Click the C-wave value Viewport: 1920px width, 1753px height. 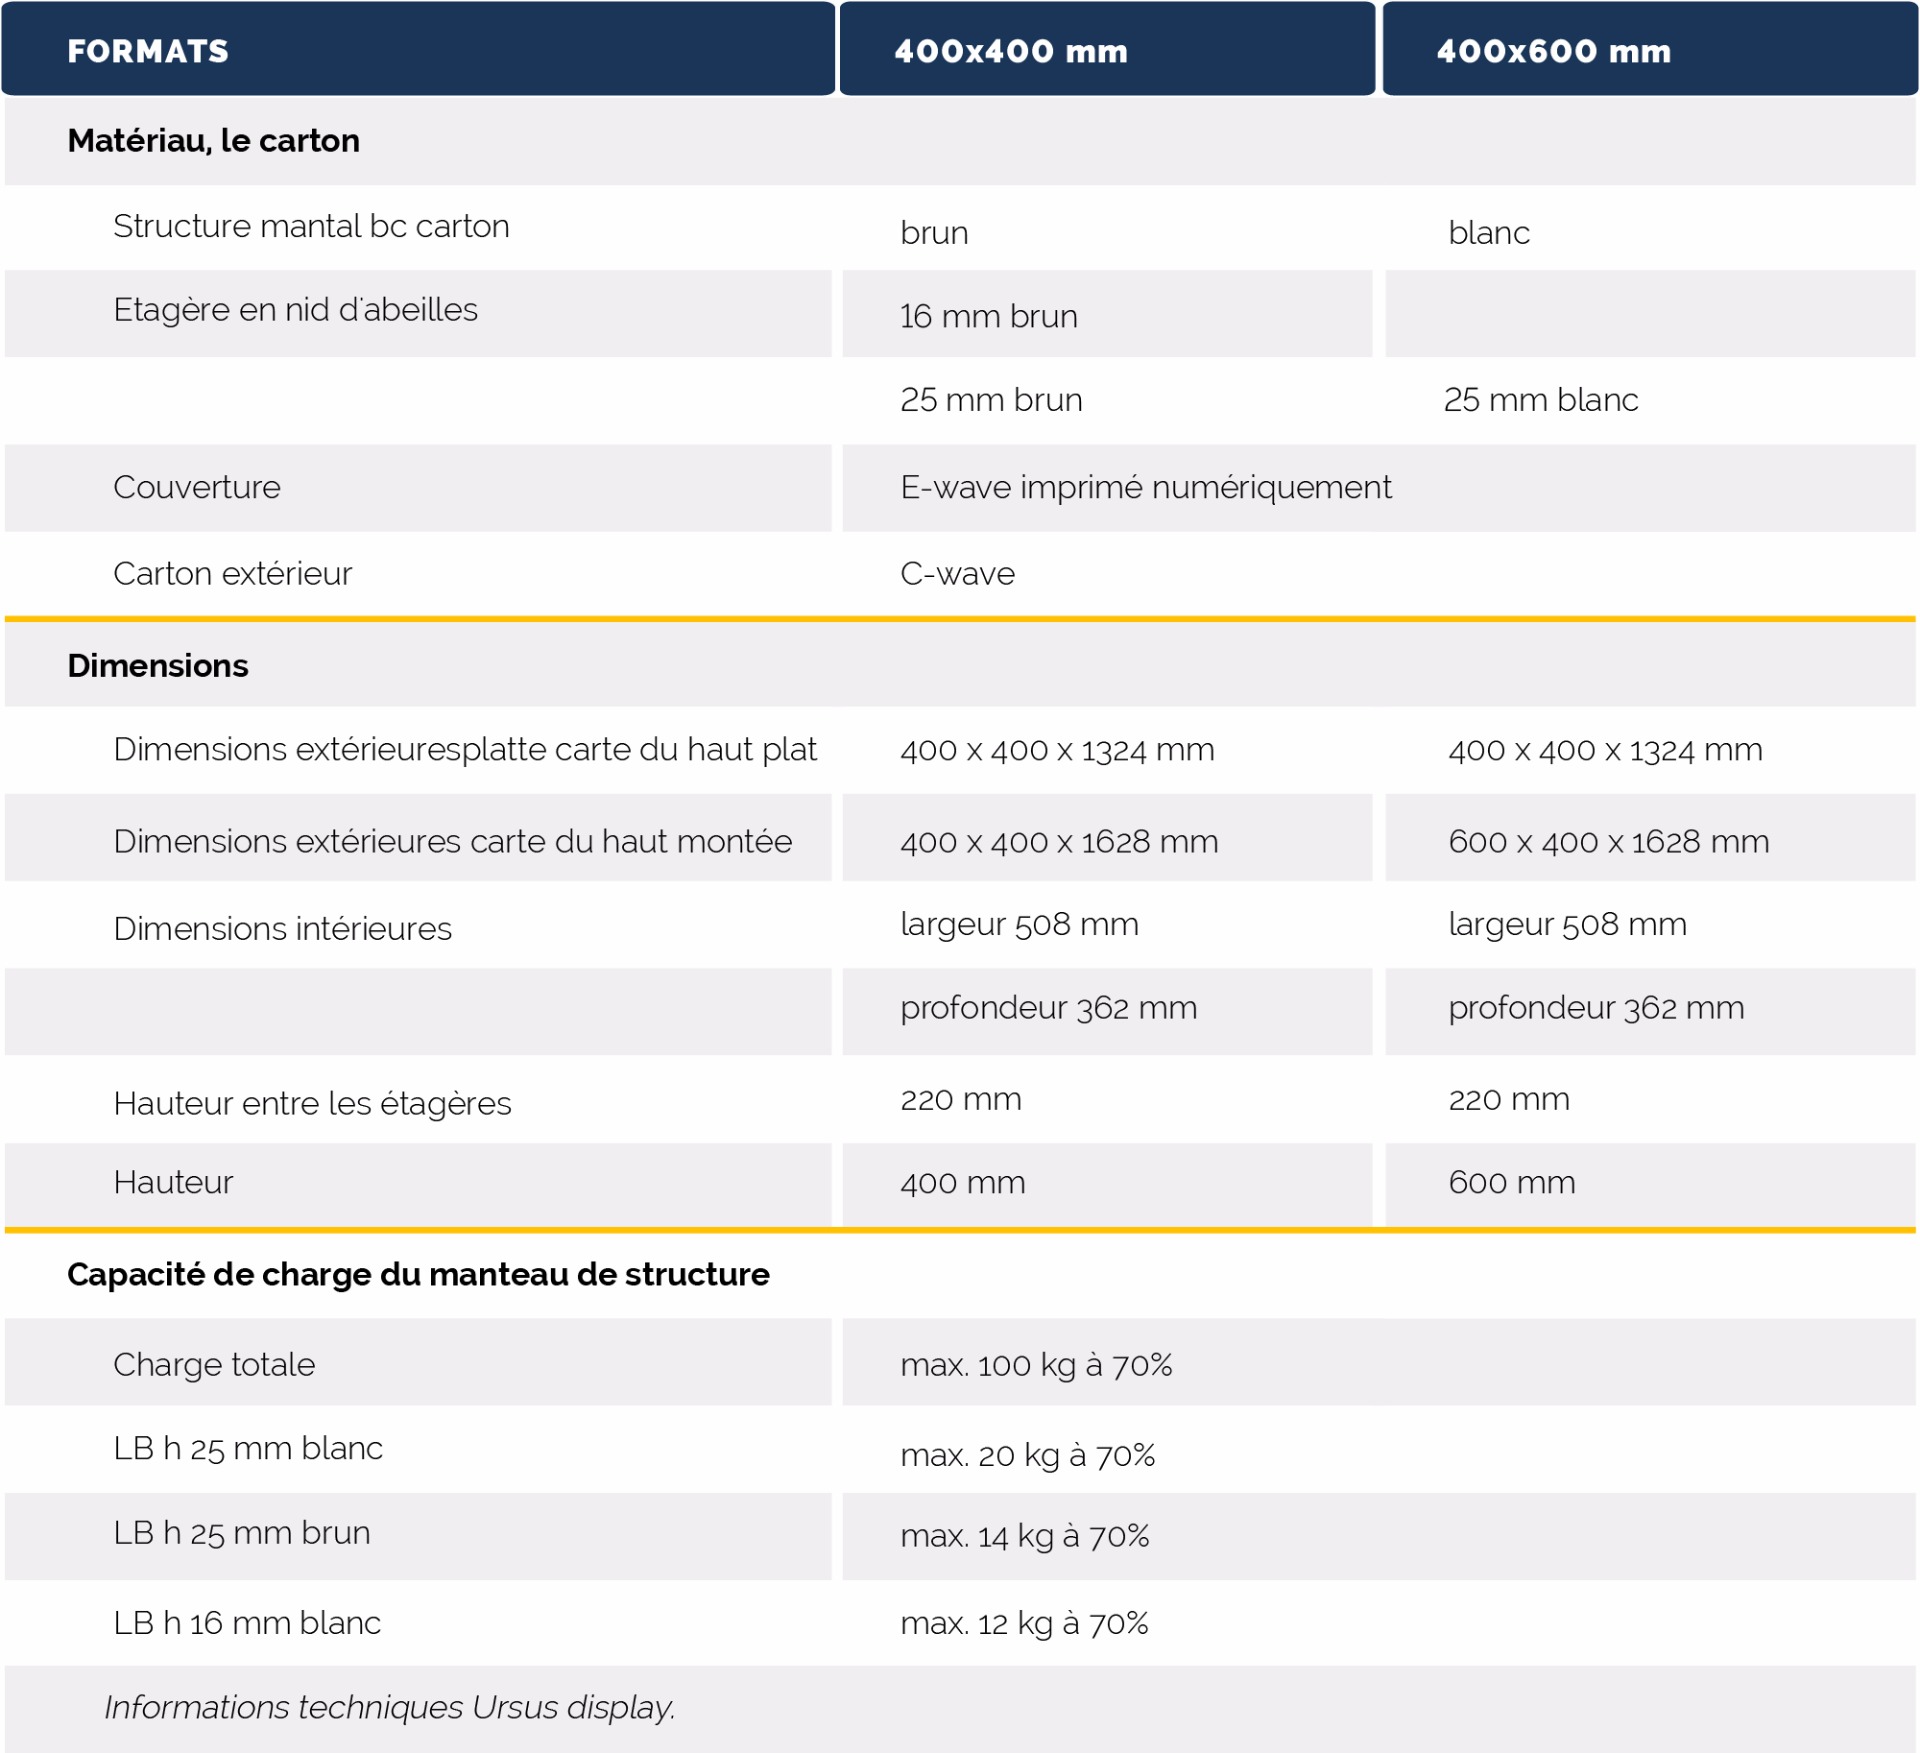pyautogui.click(x=957, y=574)
